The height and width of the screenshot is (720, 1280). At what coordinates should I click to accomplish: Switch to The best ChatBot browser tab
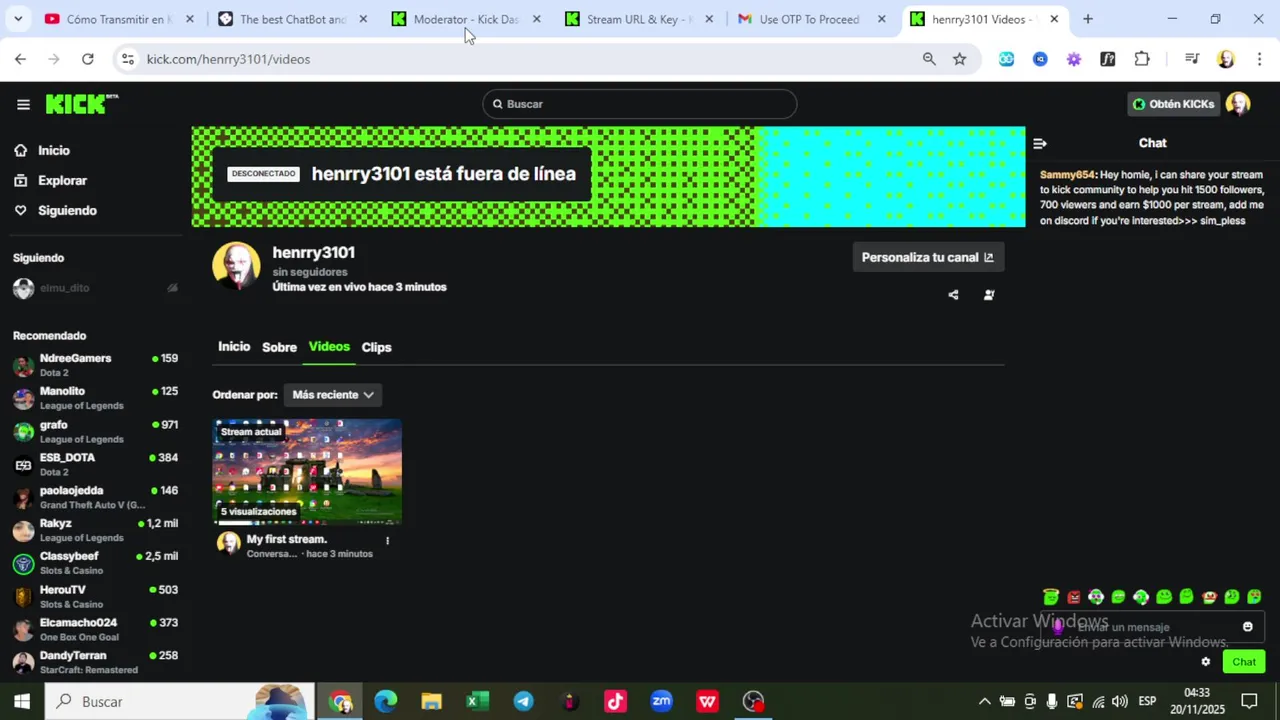click(x=293, y=19)
